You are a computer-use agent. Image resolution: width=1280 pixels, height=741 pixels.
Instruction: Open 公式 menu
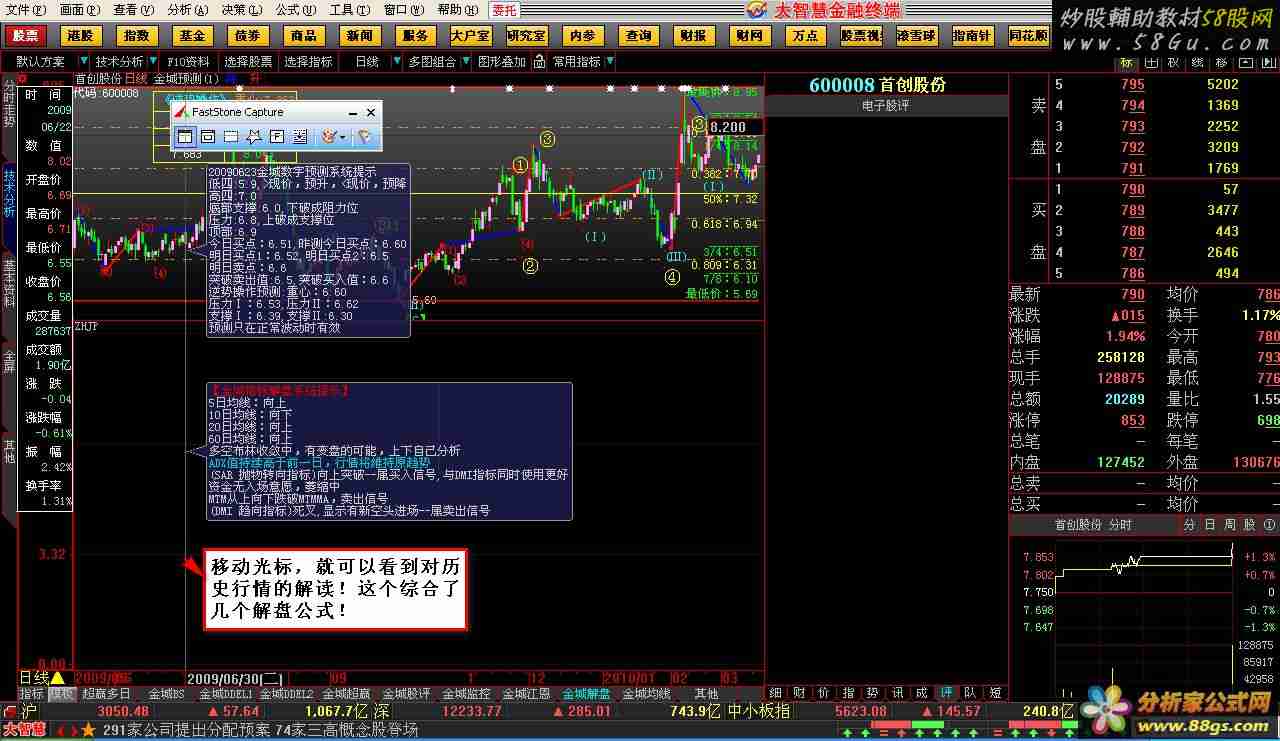[294, 9]
